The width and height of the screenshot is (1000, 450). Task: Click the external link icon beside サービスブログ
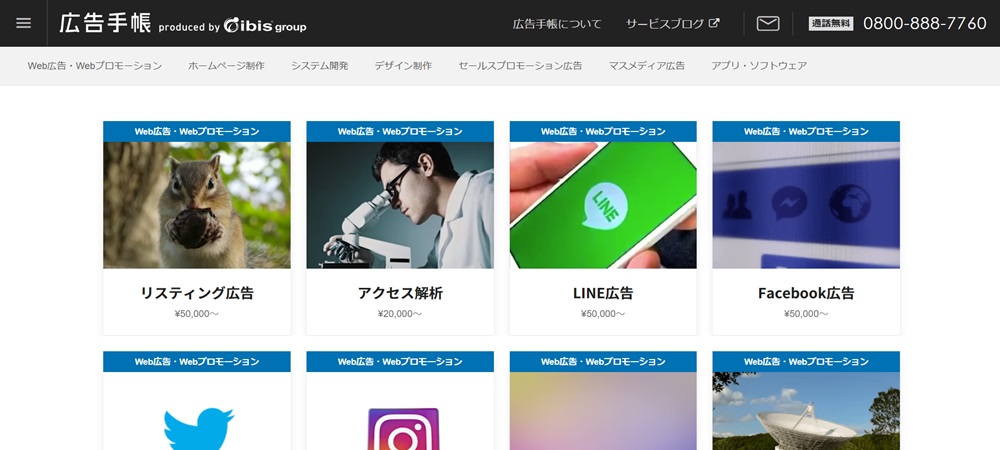714,23
